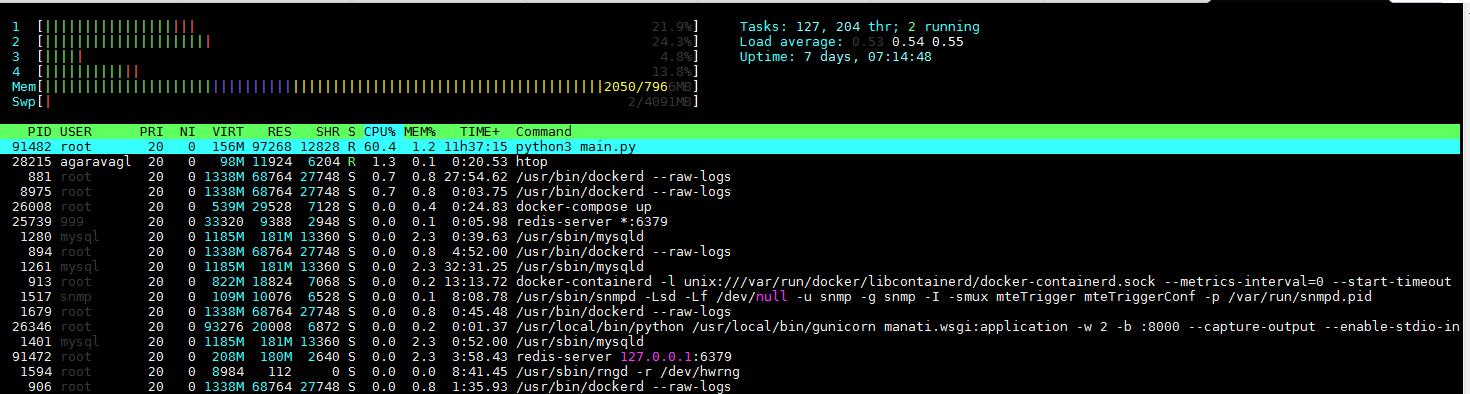This screenshot has width=1470, height=394.
Task: Sort by the VIRT column header
Action: pyautogui.click(x=228, y=132)
